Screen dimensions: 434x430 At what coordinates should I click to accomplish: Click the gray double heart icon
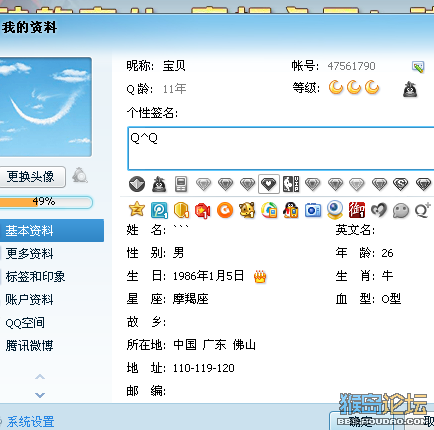(379, 210)
